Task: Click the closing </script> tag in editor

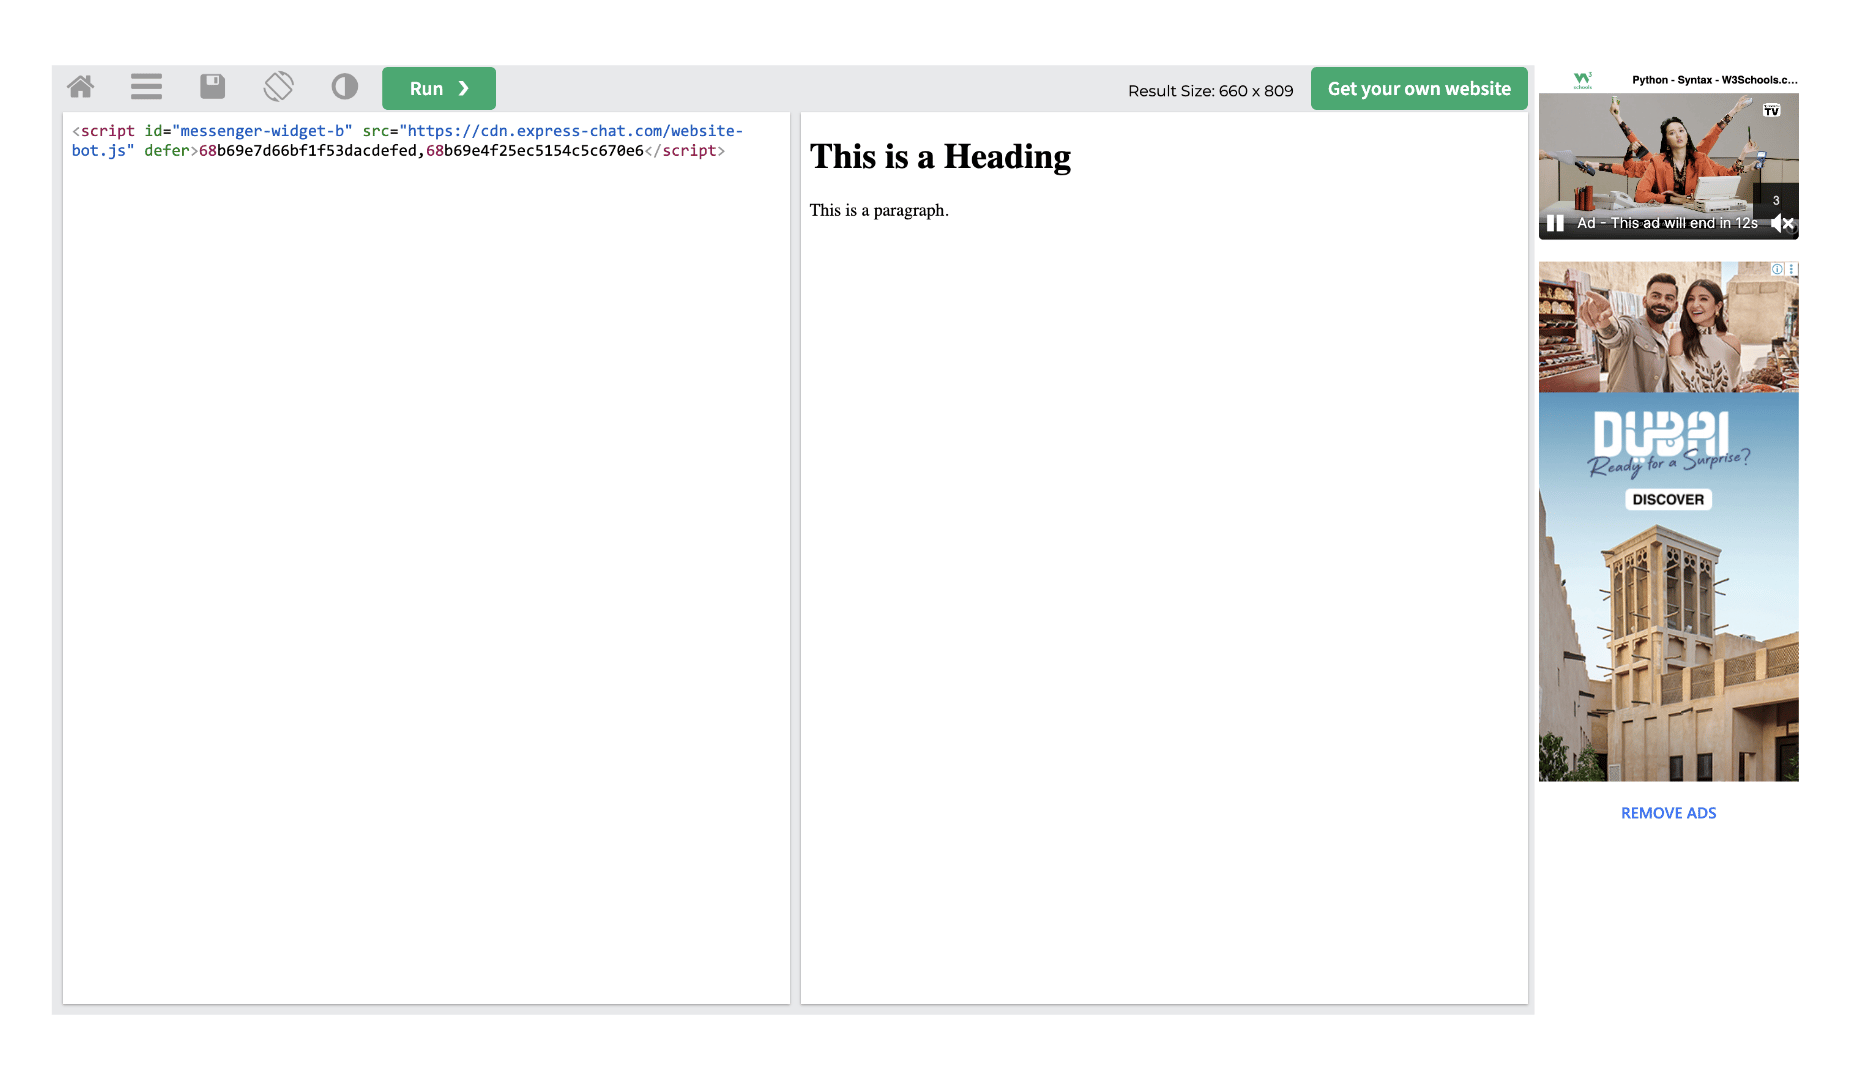Action: point(685,151)
